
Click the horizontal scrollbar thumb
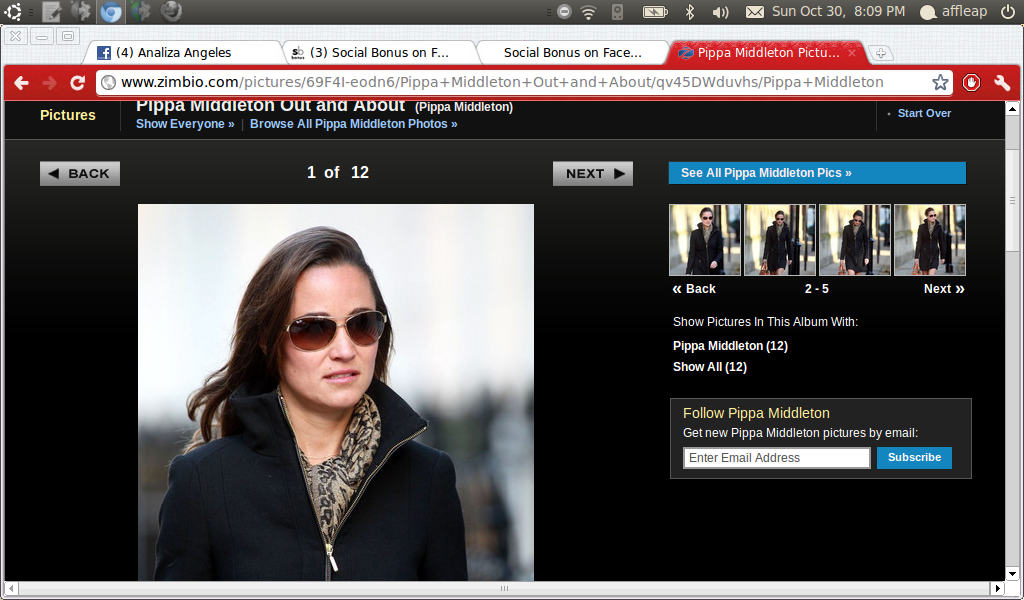click(504, 588)
